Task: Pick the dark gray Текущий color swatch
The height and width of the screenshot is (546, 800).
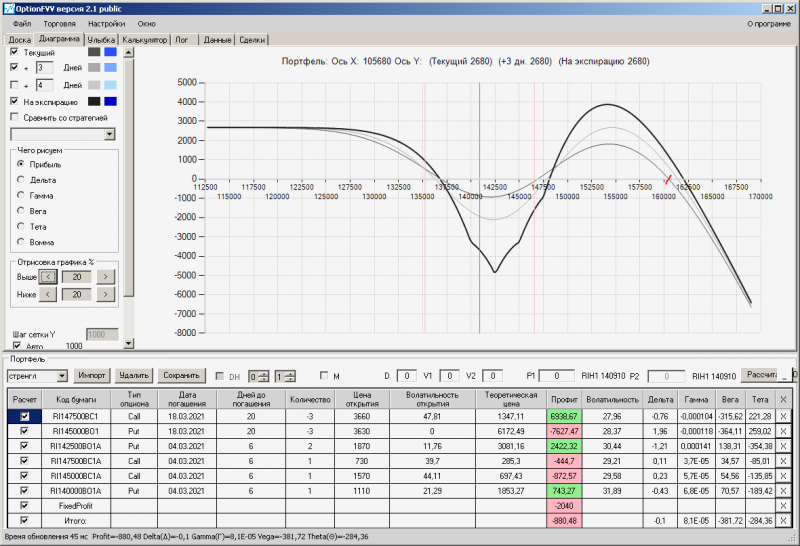Action: (94, 52)
